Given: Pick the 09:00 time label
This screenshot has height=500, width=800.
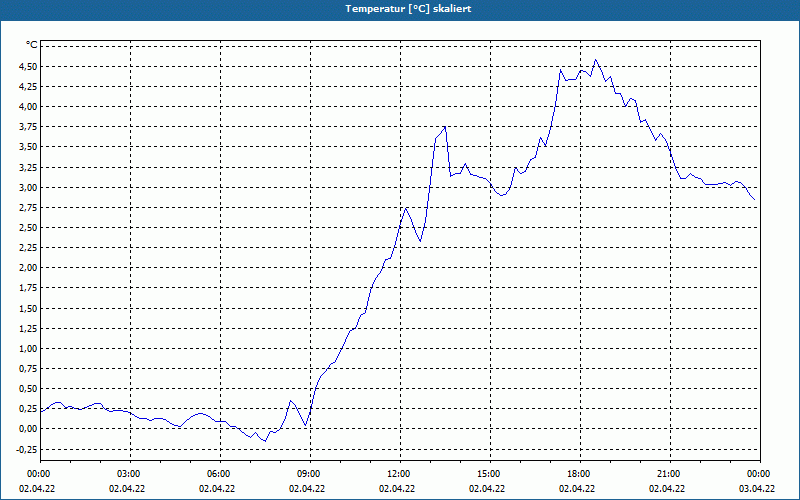Looking at the screenshot, I should pos(310,474).
